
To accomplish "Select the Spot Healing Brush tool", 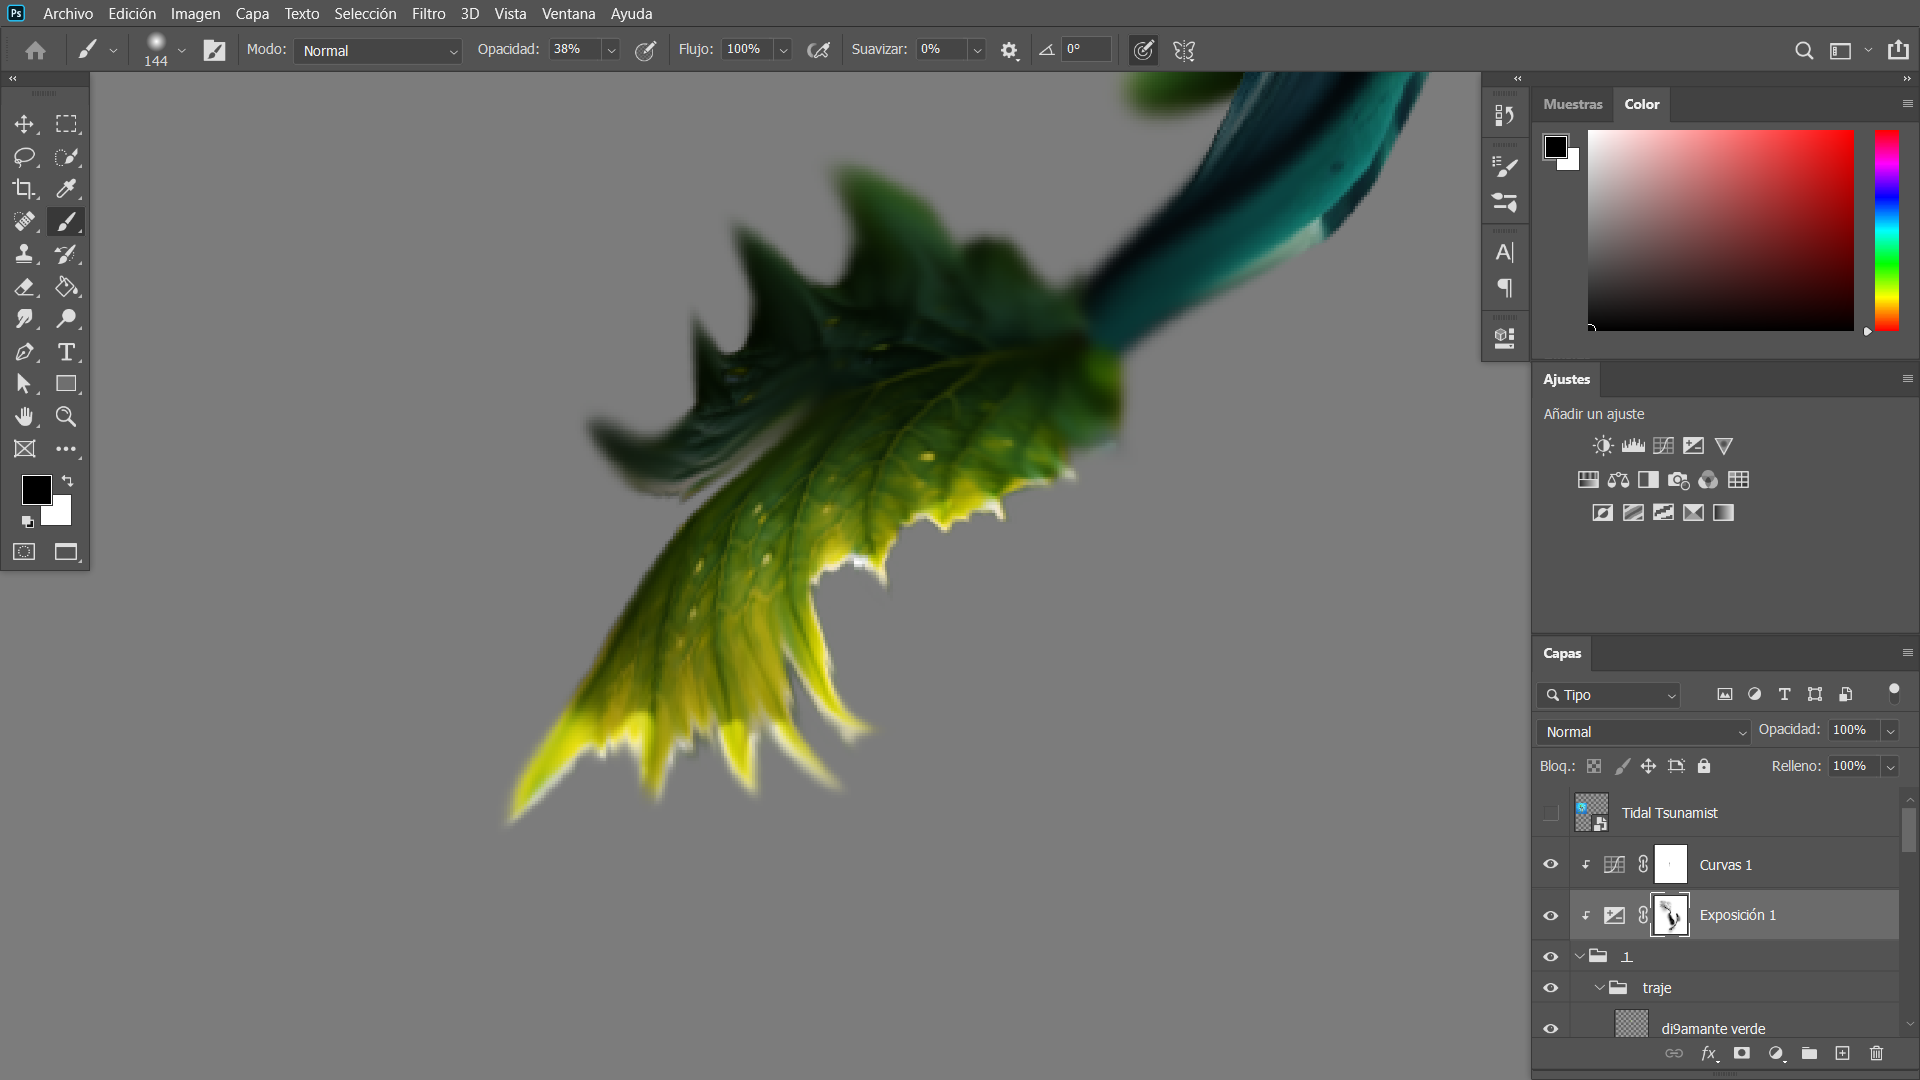I will click(x=24, y=222).
